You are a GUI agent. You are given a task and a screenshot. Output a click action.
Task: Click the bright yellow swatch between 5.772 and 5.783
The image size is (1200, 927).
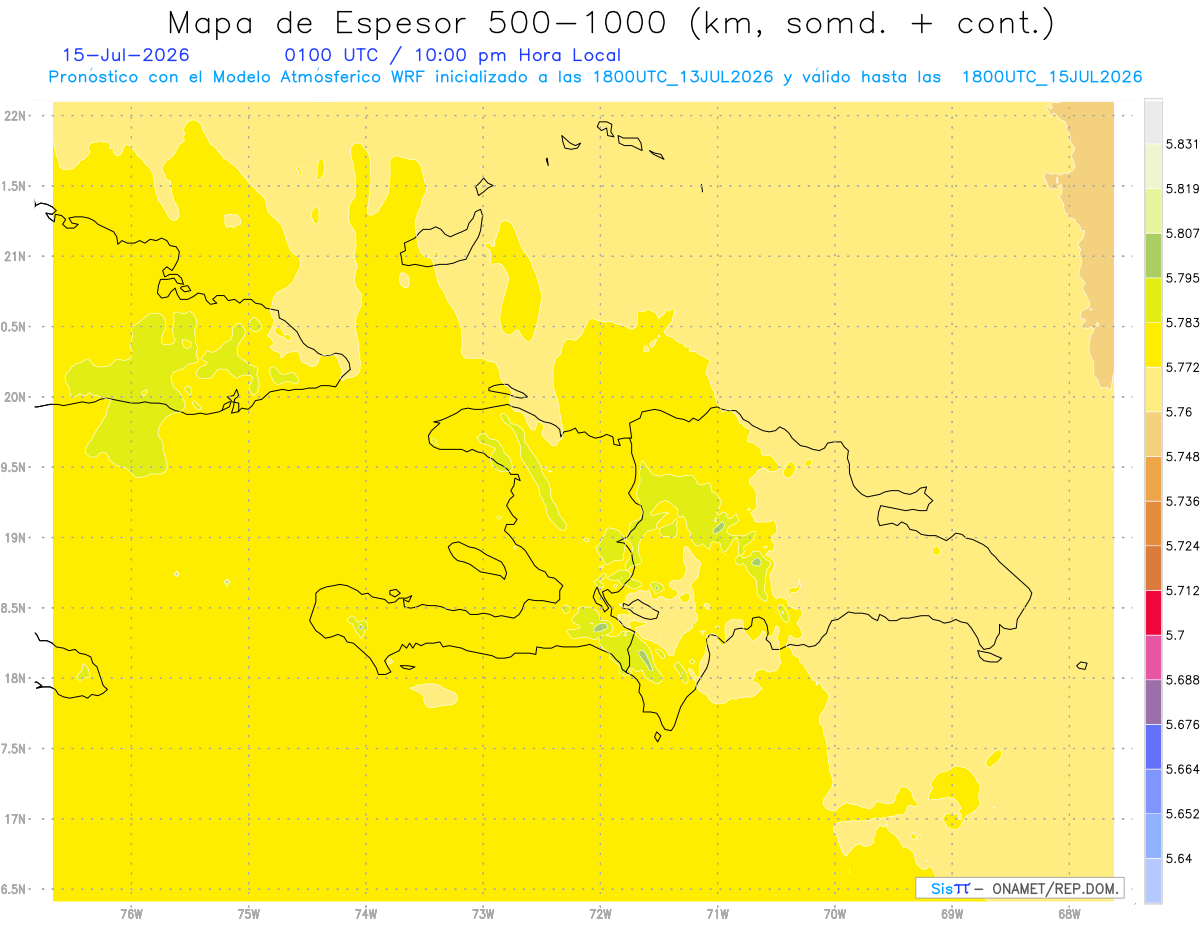click(x=1153, y=345)
